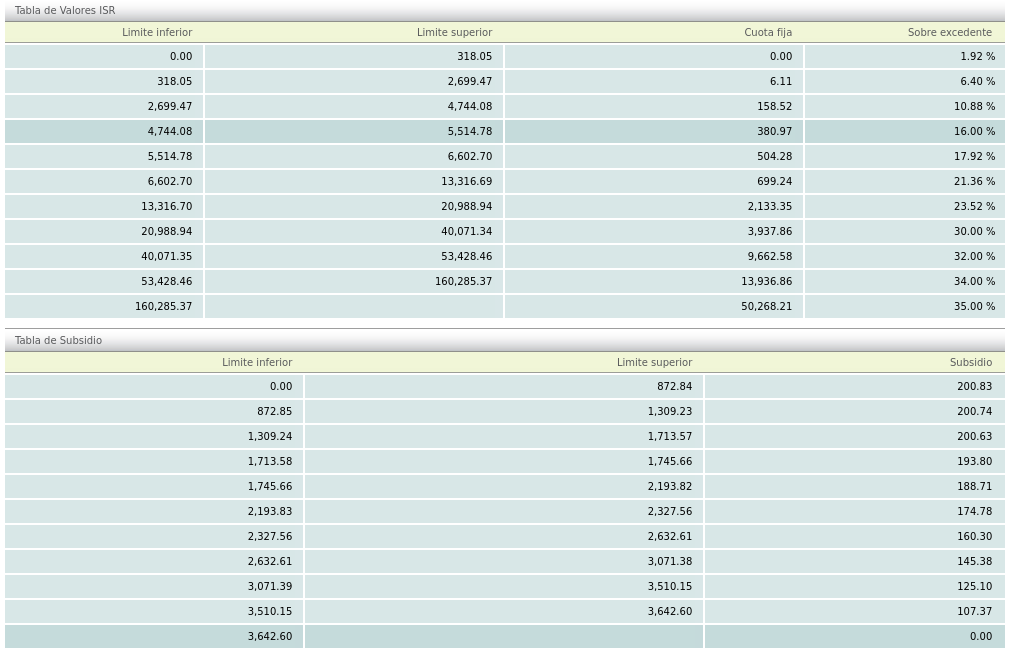Click Limite inferior header in Subsidio table
1009x653 pixels.
click(257, 362)
